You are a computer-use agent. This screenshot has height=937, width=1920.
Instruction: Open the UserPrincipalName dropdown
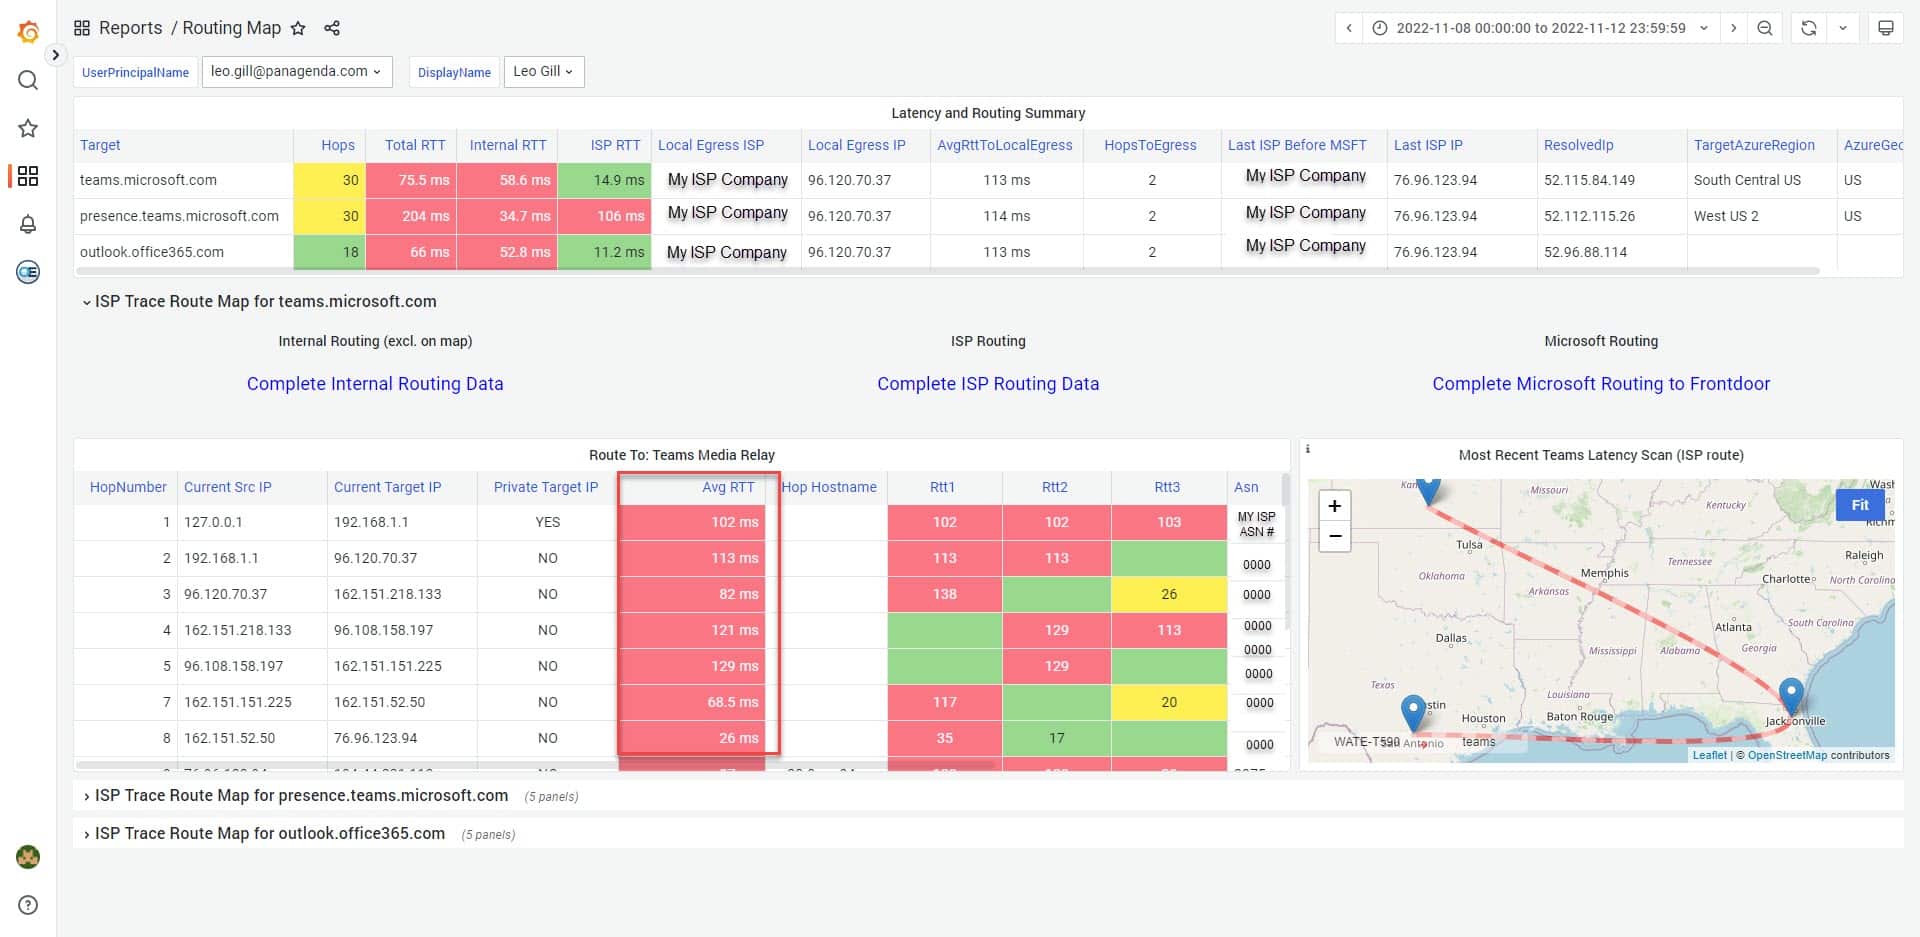tap(296, 72)
